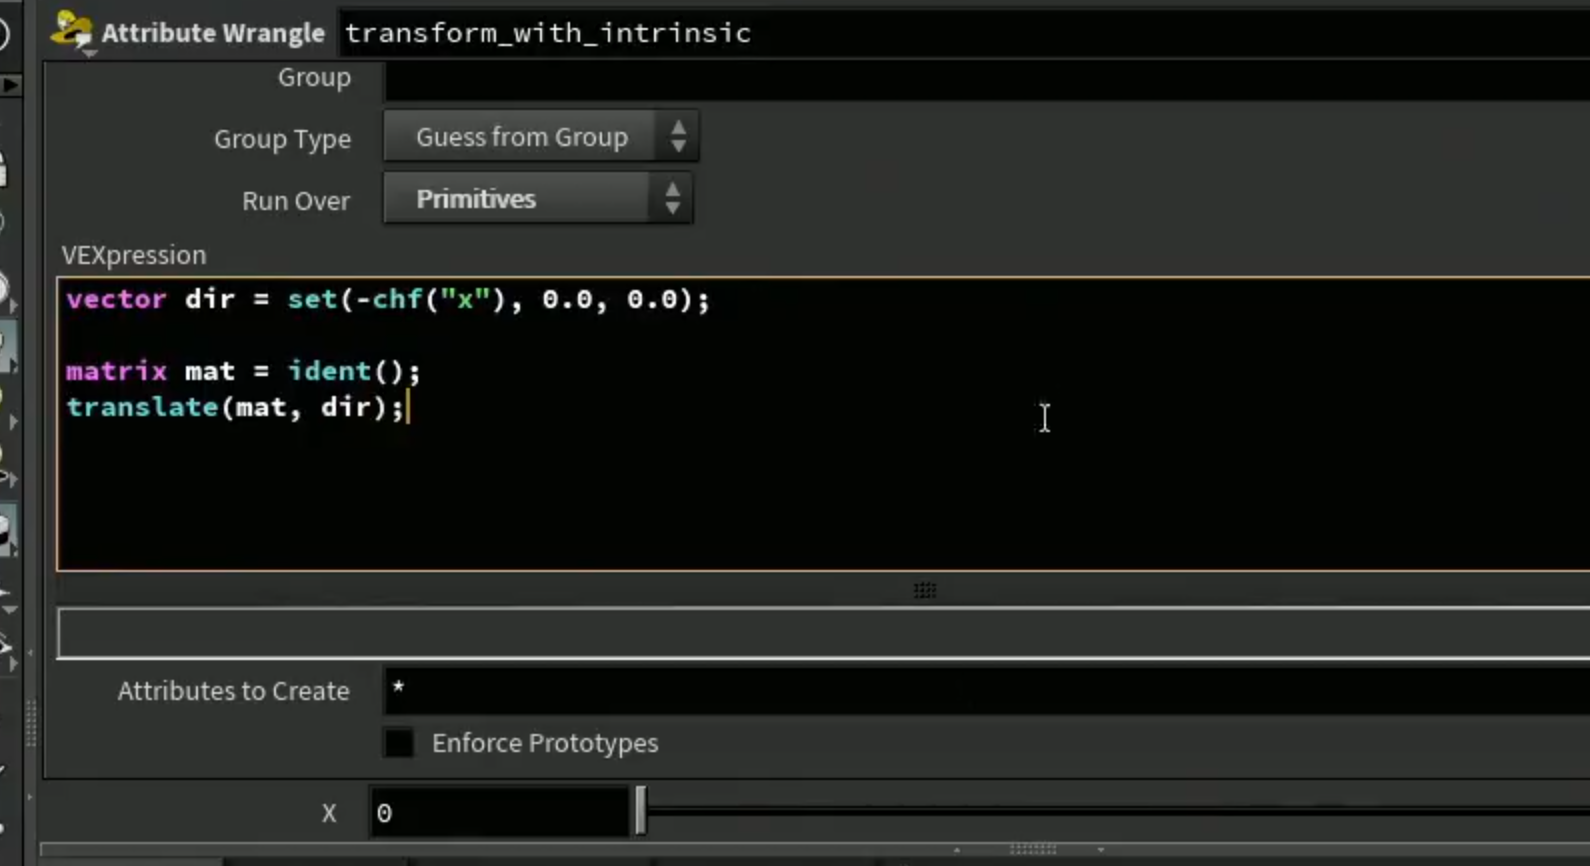Click the vertical dotted grip on left edge

[x=31, y=723]
